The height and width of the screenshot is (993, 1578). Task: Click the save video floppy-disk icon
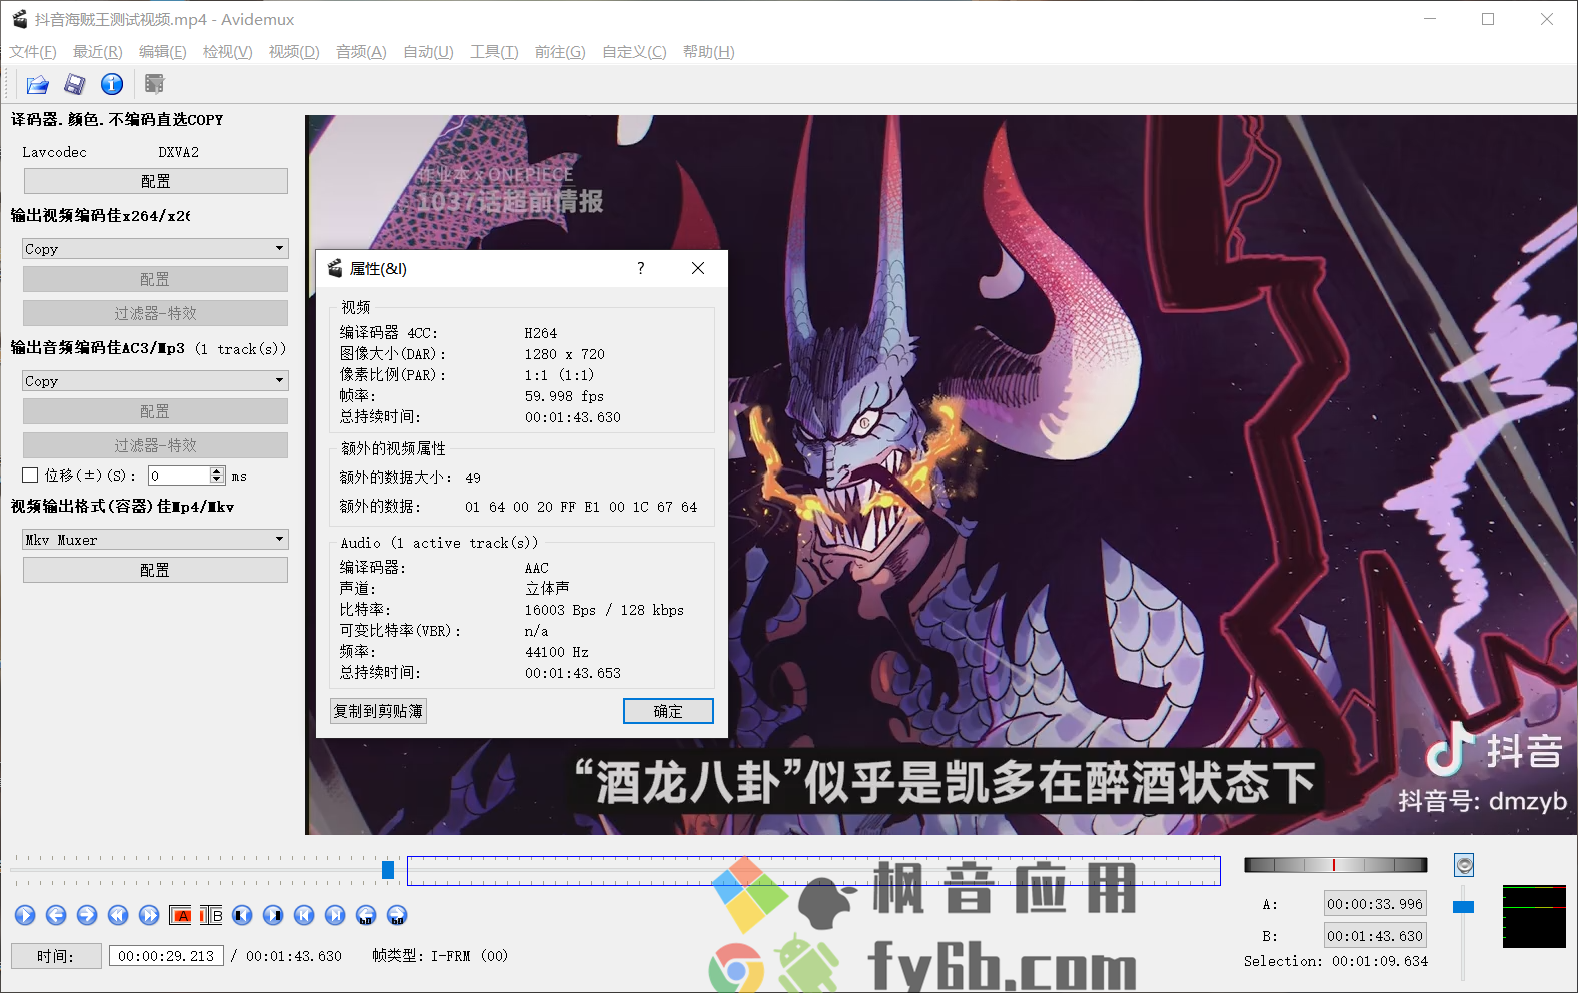click(75, 84)
